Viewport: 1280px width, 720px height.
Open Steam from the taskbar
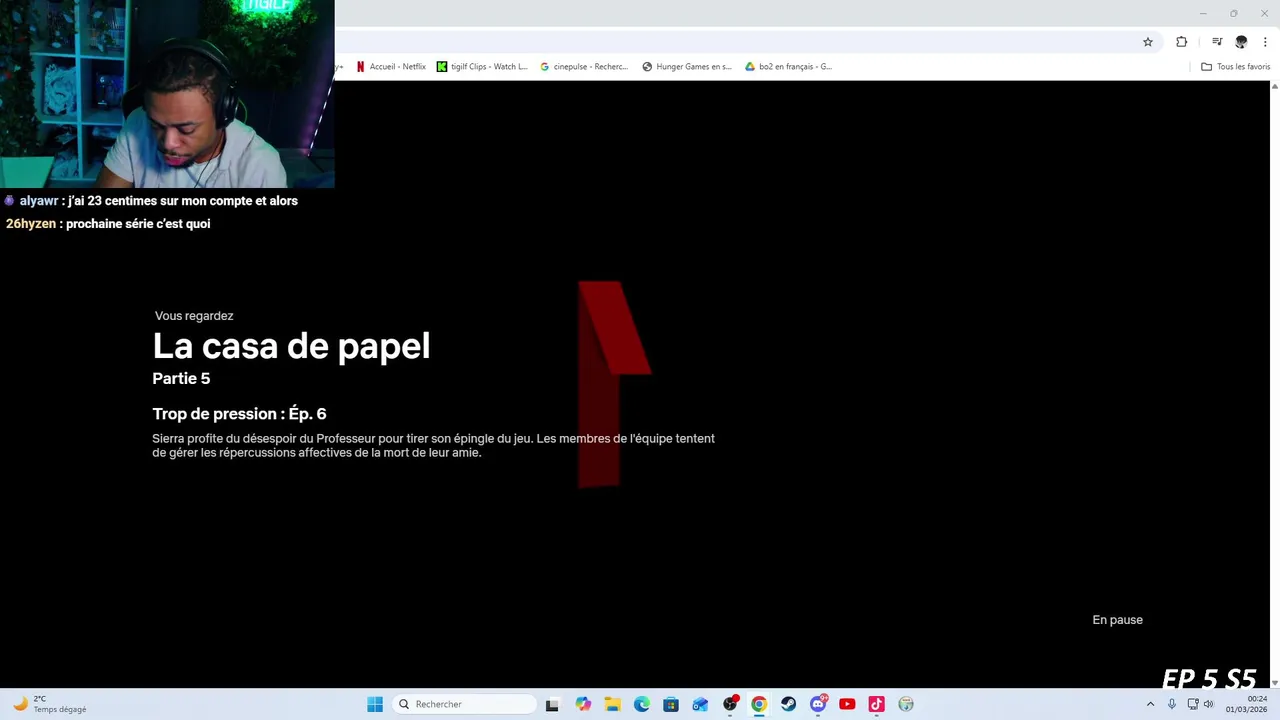pos(788,704)
